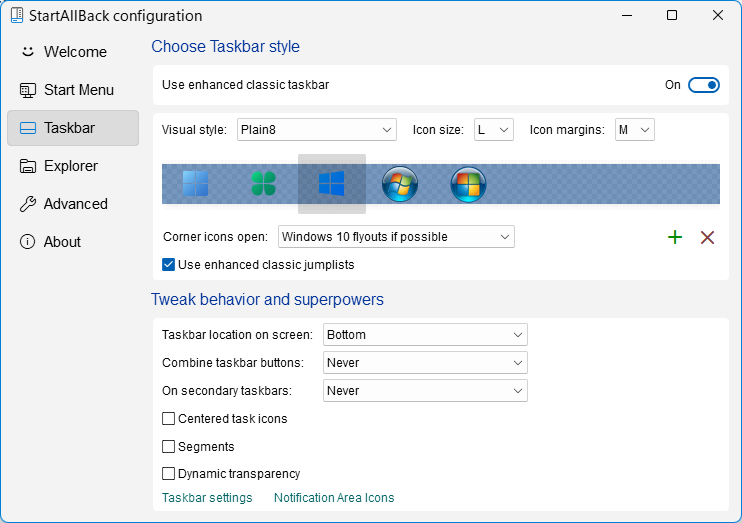Choose the green four-leaf clover start icon
This screenshot has width=742, height=523.
pos(263,184)
